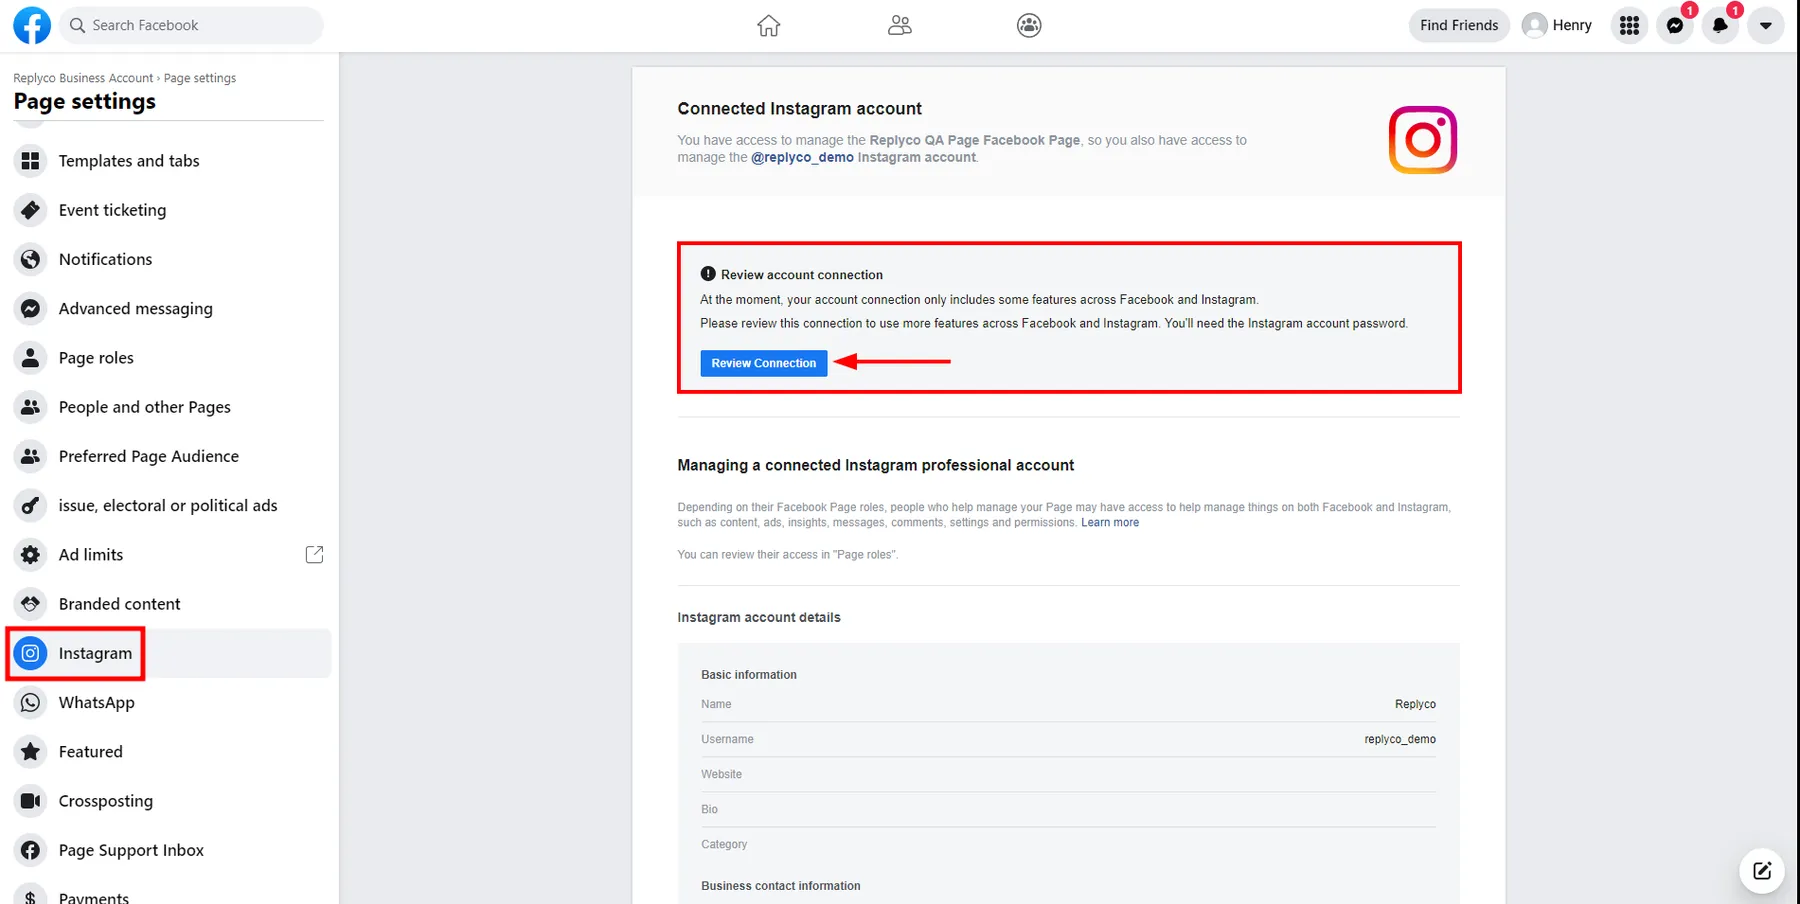Open Messenger icon with notification badge
This screenshot has width=1800, height=904.
pos(1675,25)
